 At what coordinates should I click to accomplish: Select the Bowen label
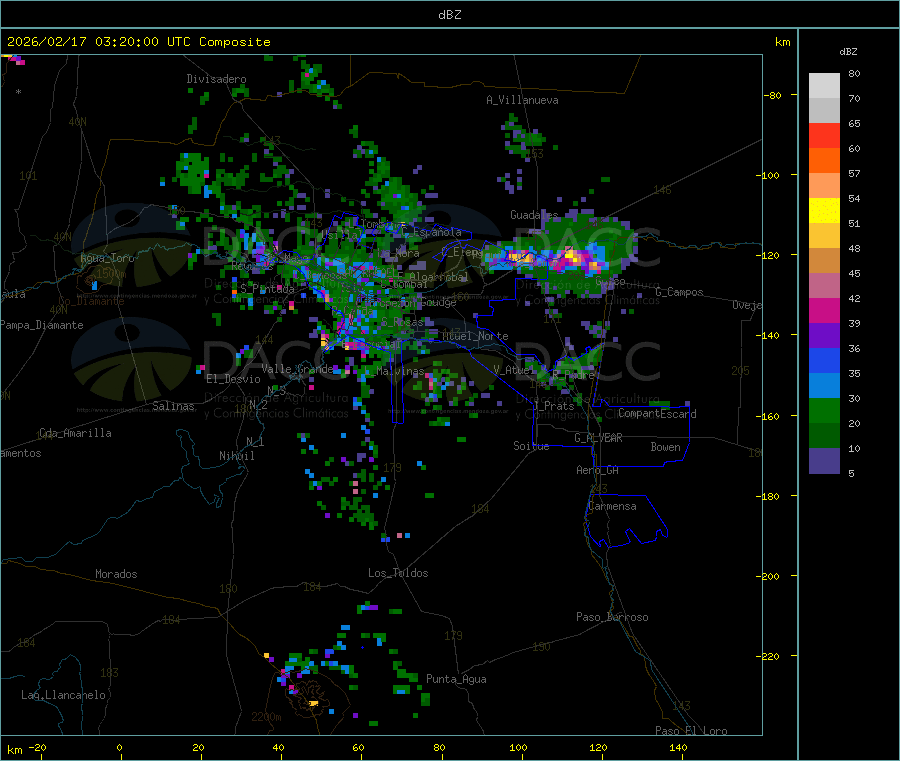tap(665, 447)
